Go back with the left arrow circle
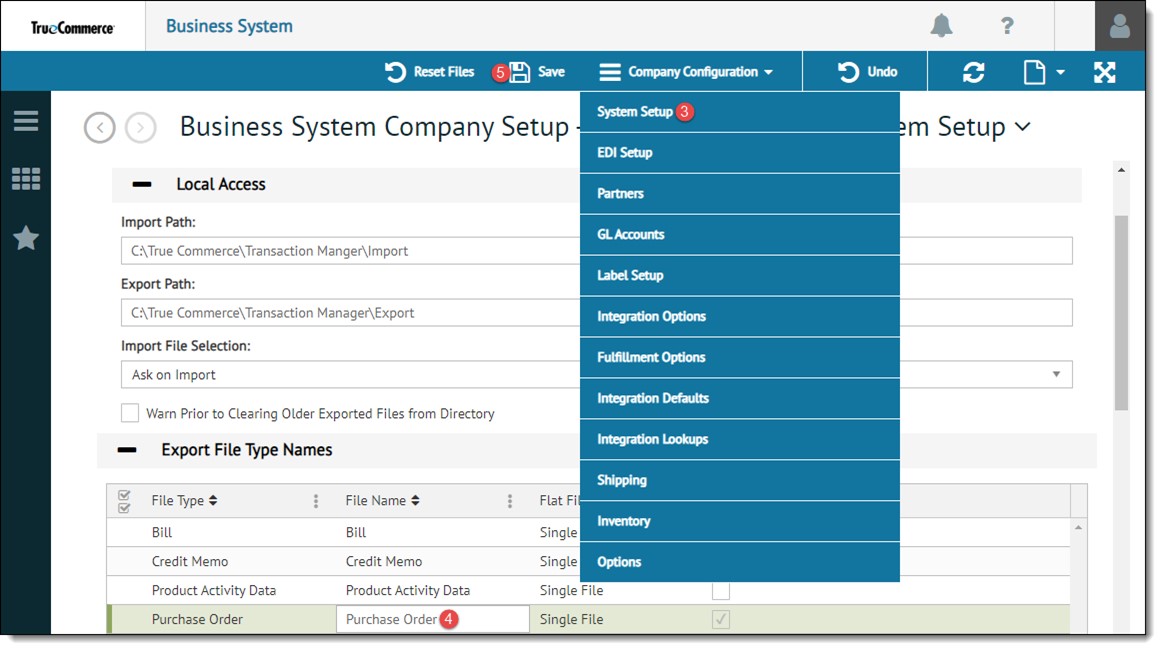This screenshot has width=1161, height=650. [x=99, y=127]
